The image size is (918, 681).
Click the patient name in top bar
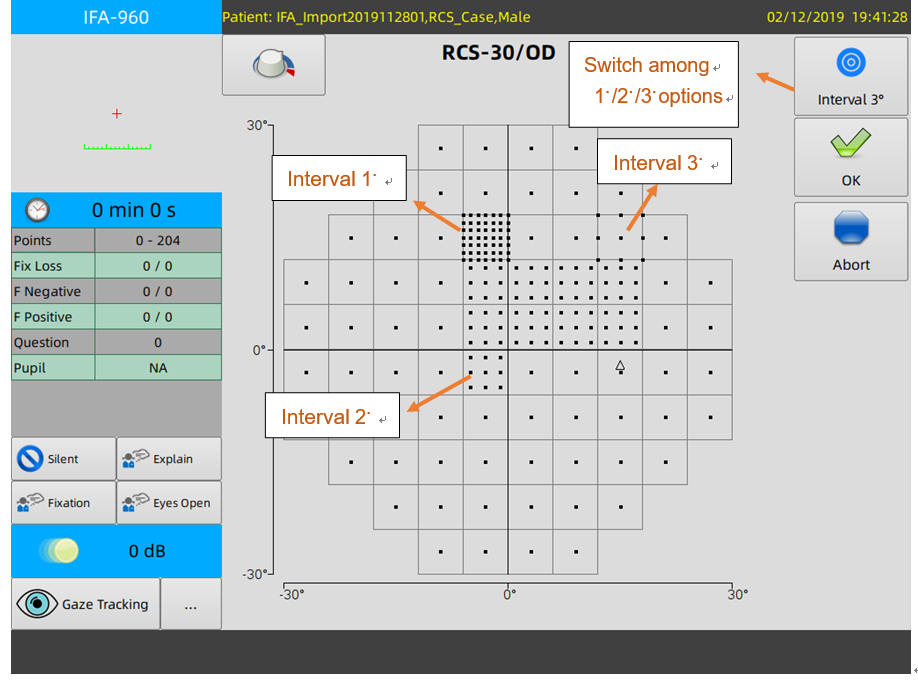[x=376, y=17]
